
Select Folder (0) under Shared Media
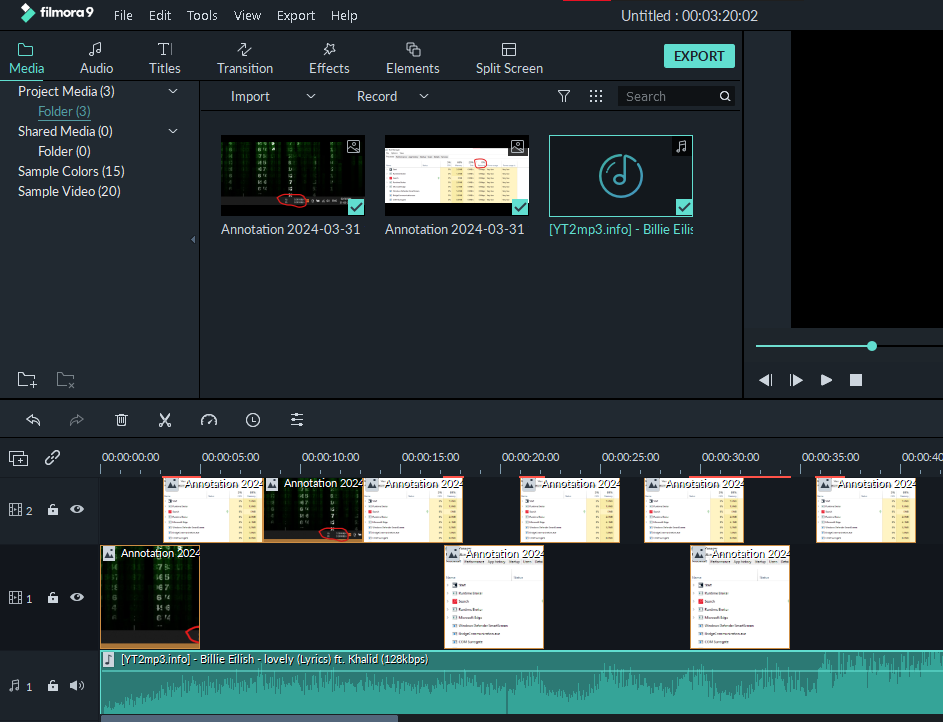pos(64,151)
